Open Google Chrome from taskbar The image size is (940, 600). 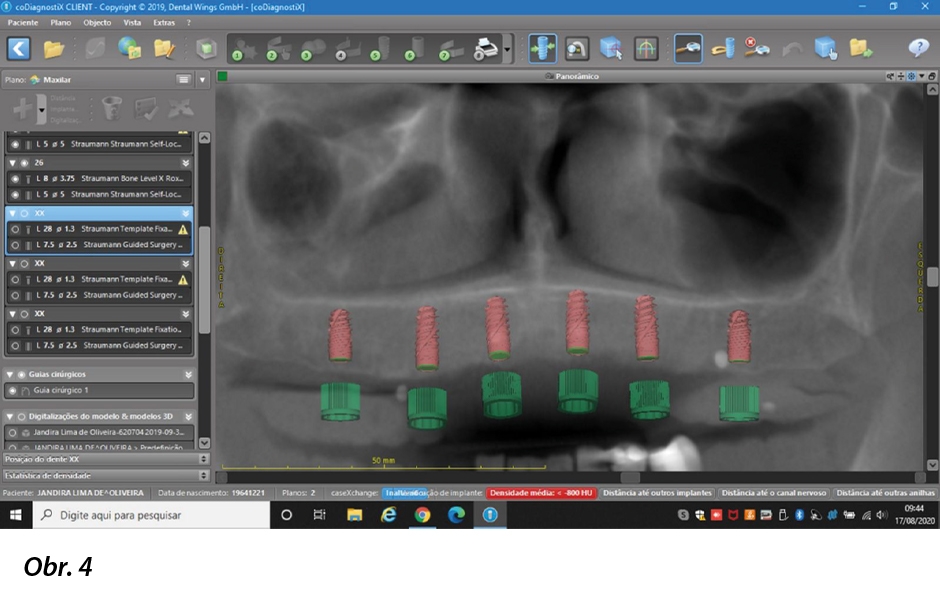tap(422, 515)
